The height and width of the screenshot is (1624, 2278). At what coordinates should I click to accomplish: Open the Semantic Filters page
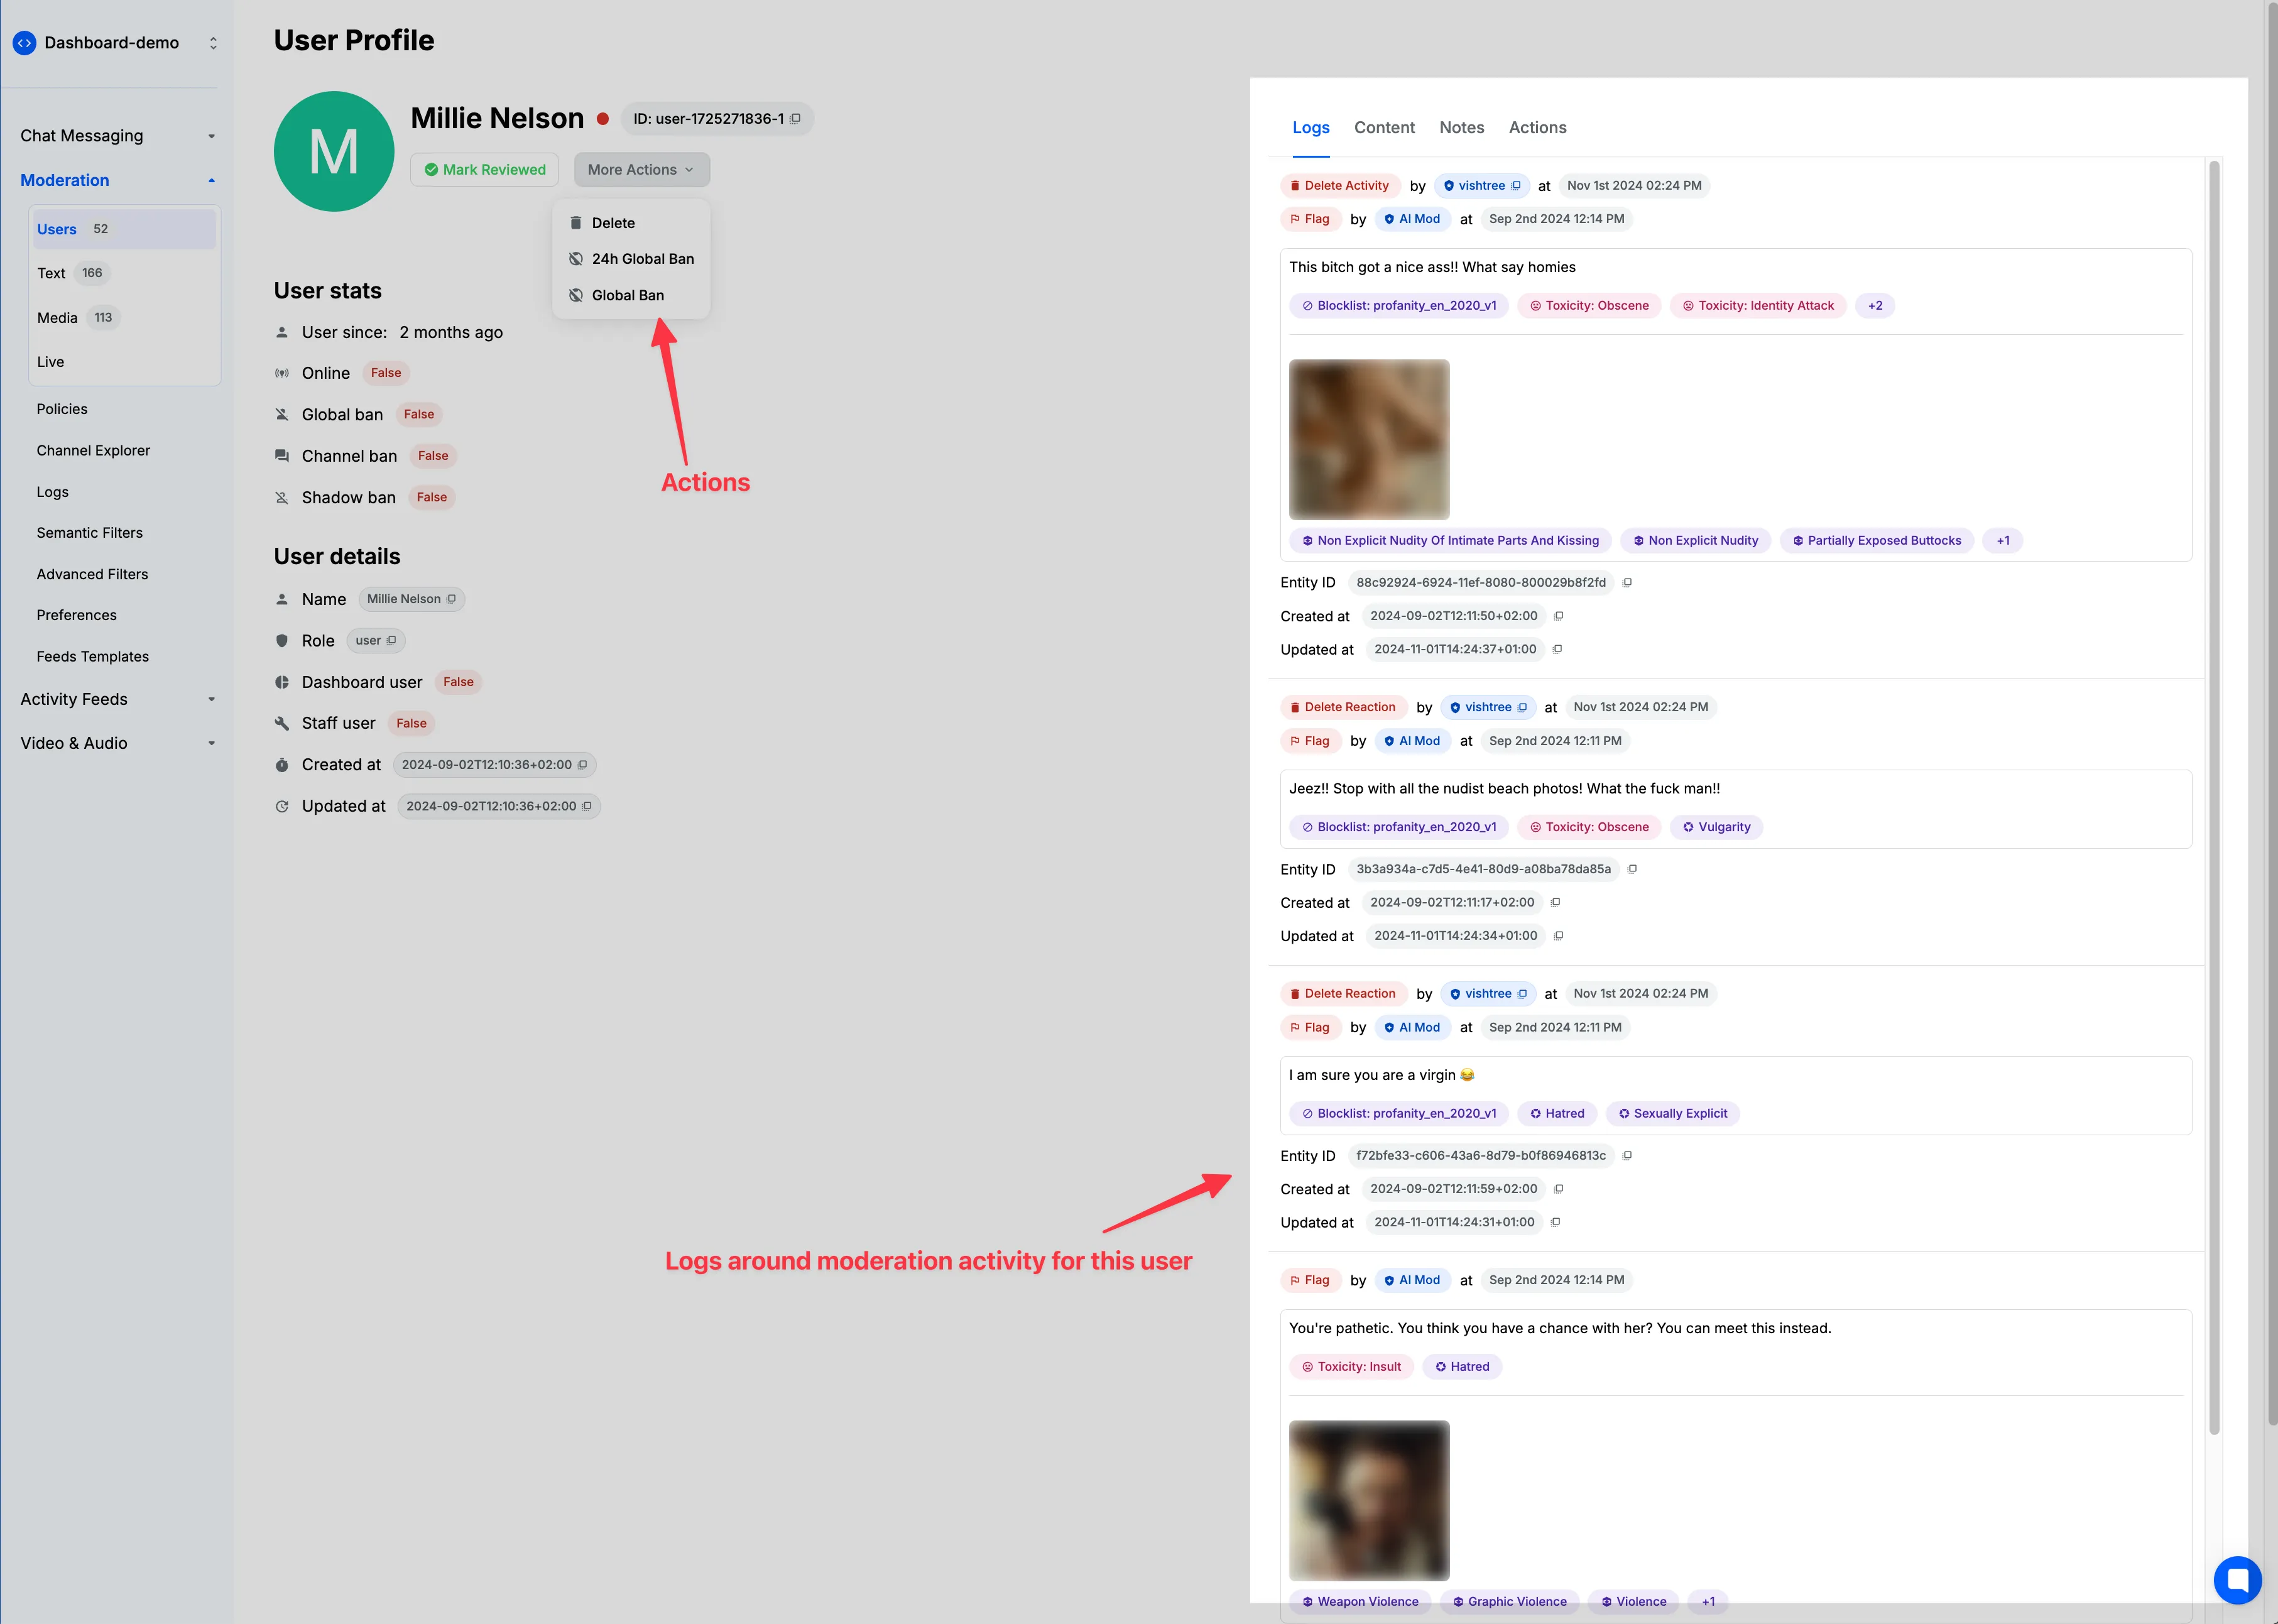coord(90,533)
